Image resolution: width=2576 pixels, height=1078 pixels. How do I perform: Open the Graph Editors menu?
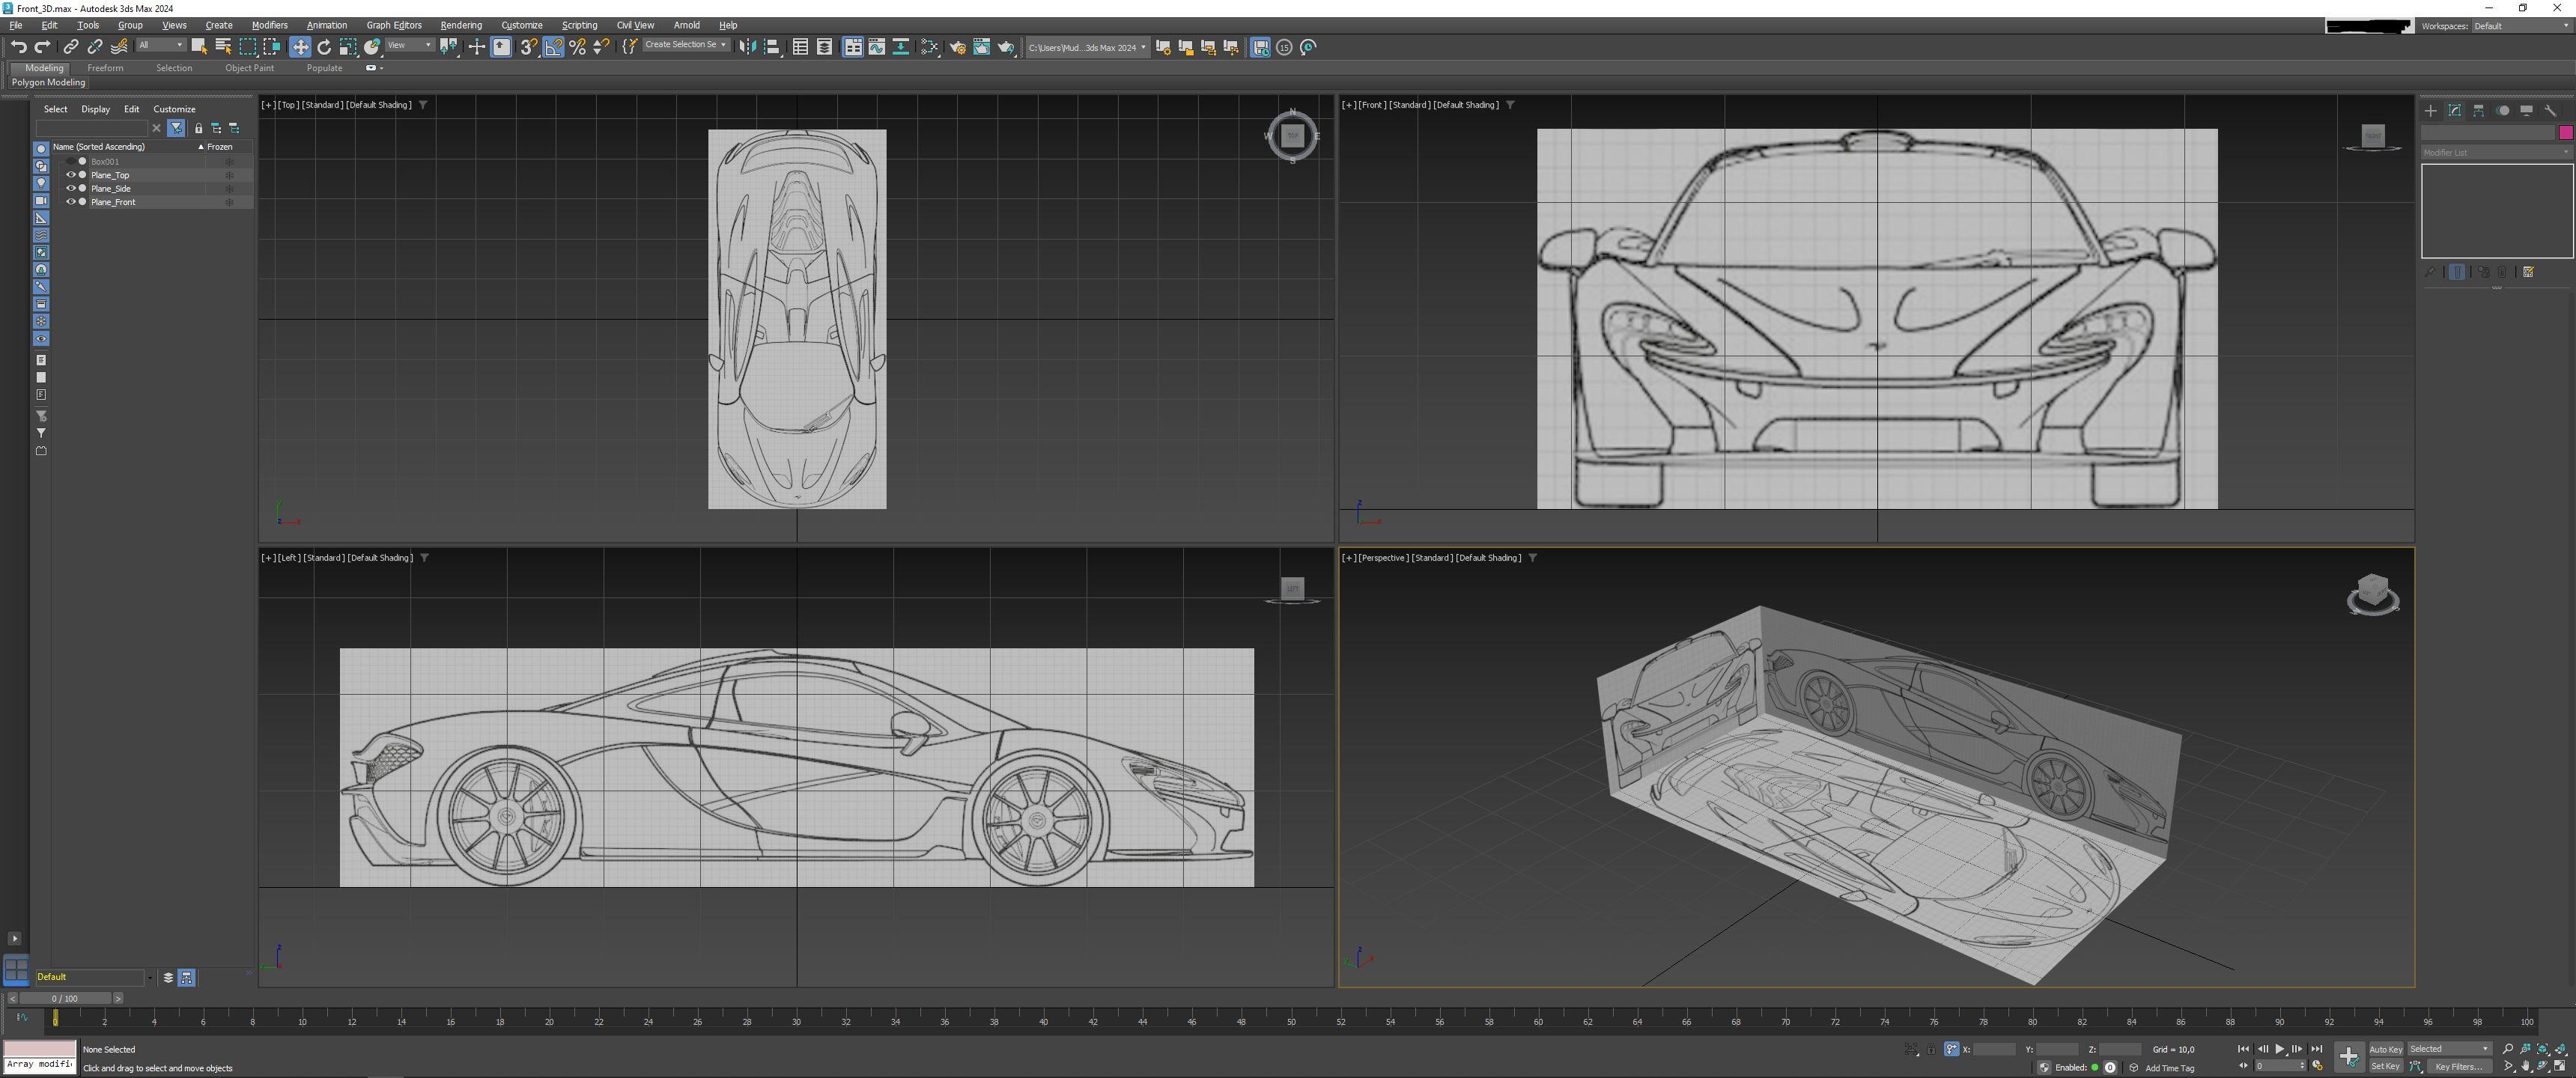click(394, 25)
